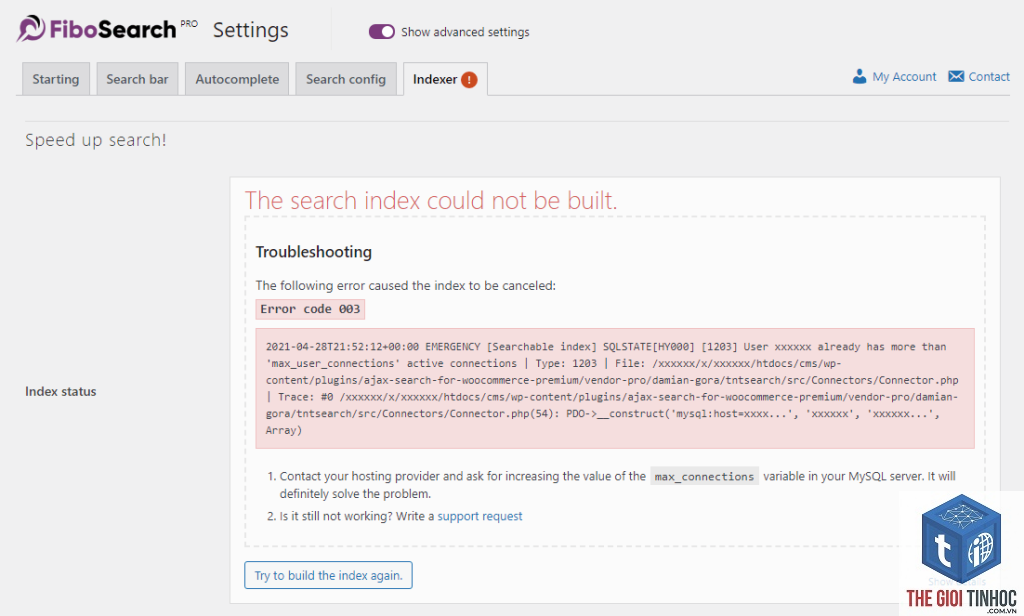Click the Contact envelope icon
The width and height of the screenshot is (1024, 616).
click(956, 76)
